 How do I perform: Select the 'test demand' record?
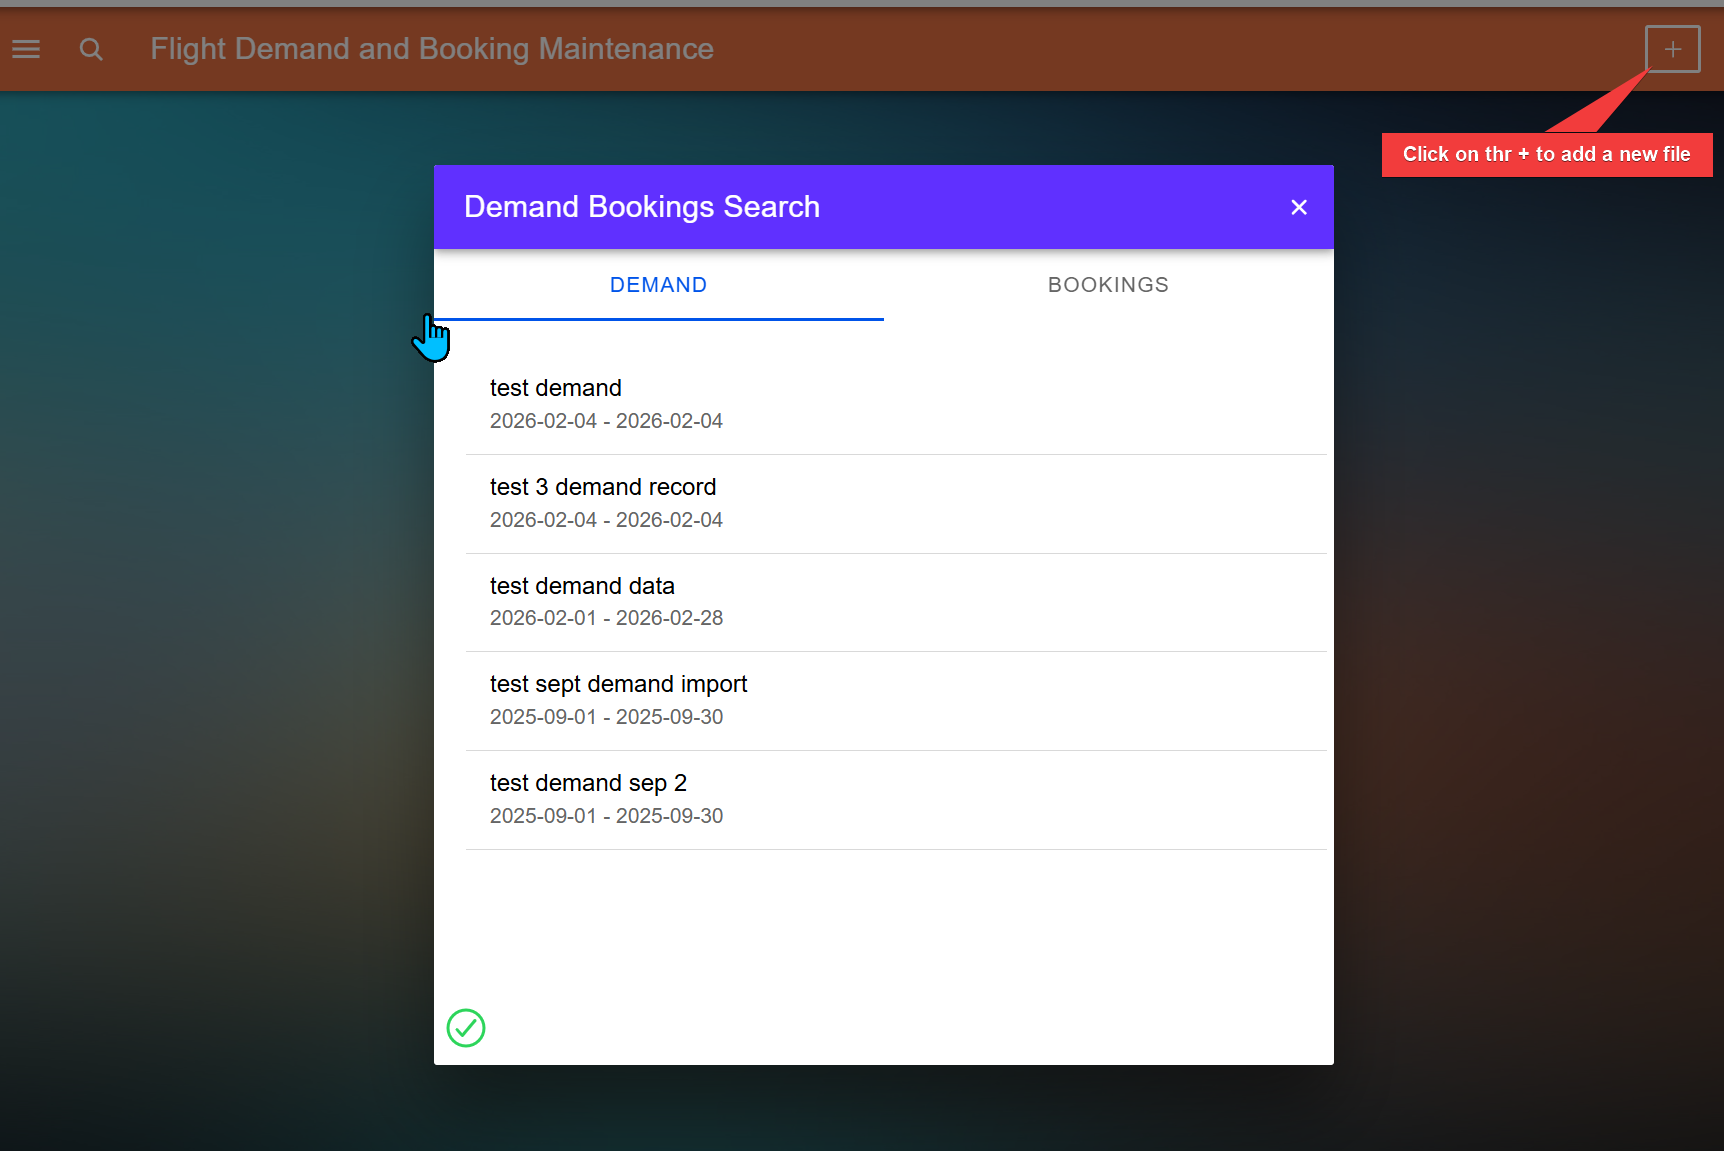(x=896, y=405)
